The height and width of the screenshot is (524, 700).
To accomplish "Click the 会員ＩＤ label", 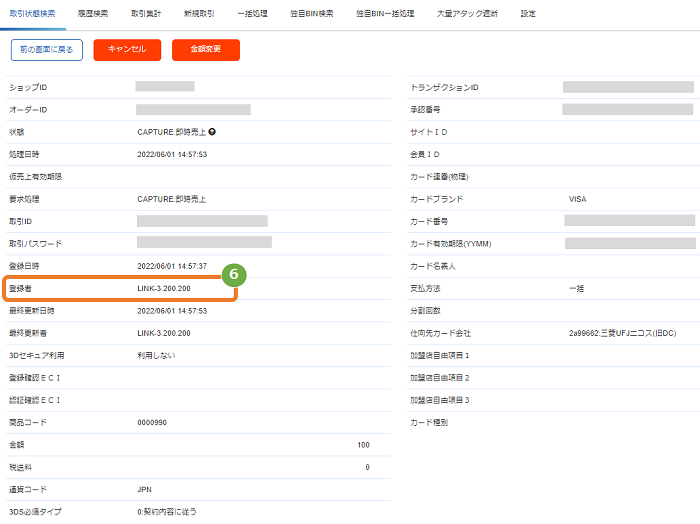I will [425, 154].
